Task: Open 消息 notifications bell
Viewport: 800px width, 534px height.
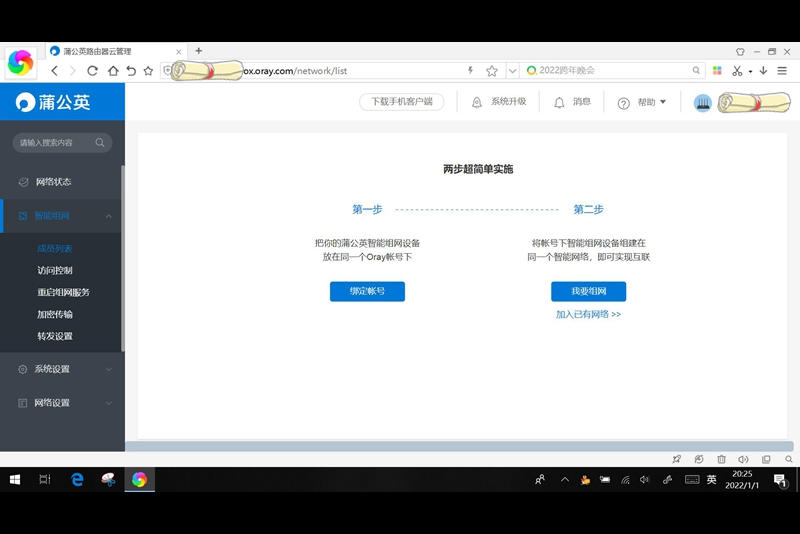Action: 572,102
